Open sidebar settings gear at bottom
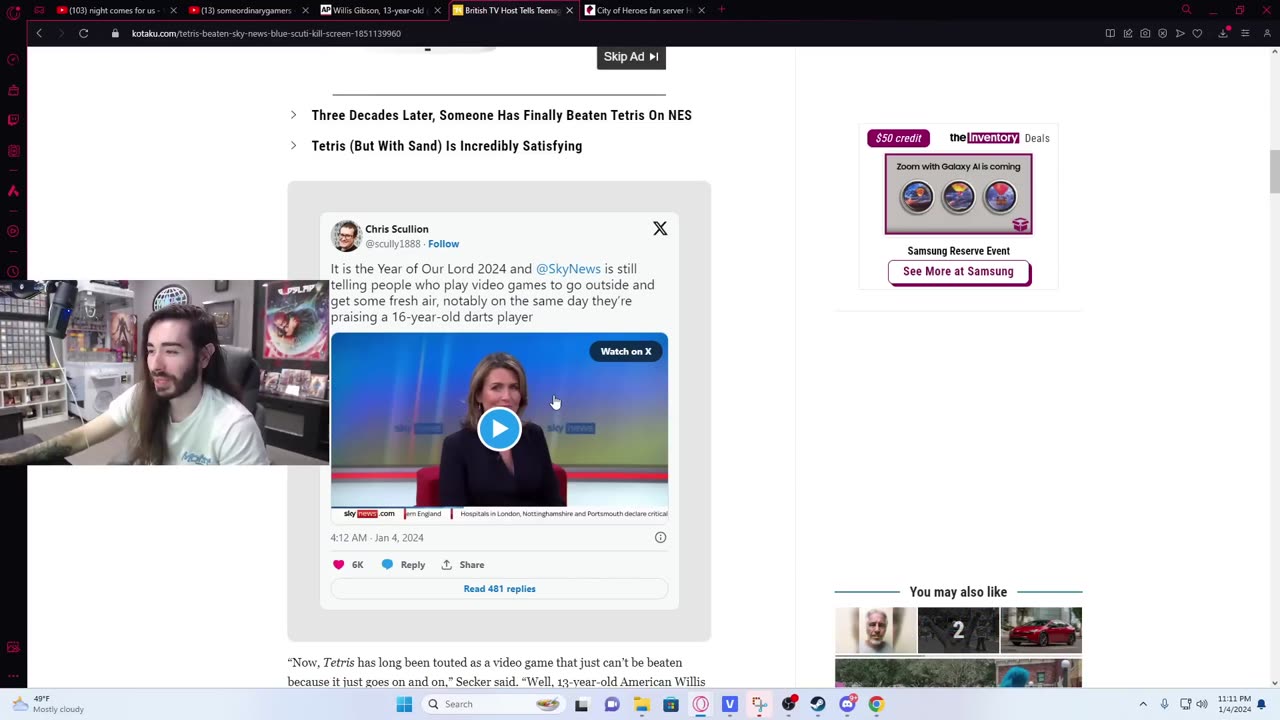 pyautogui.click(x=13, y=676)
